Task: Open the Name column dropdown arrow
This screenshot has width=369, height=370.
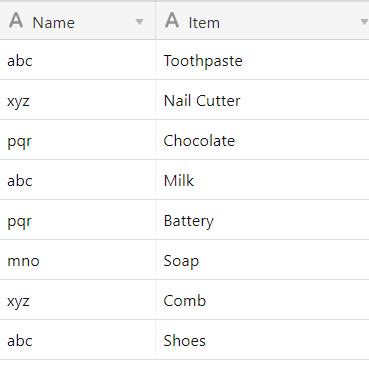Action: click(139, 22)
